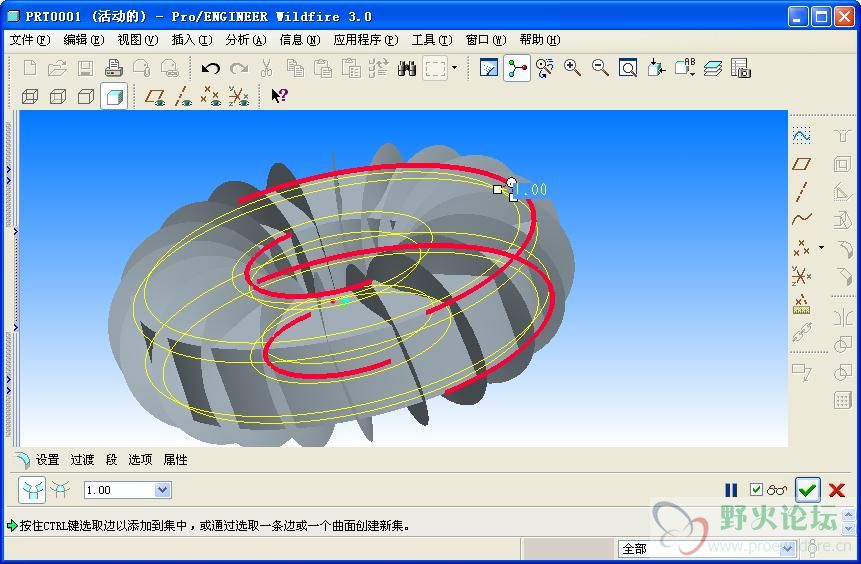This screenshot has width=861, height=564.
Task: Click the Paste clipboard icon
Action: click(322, 68)
